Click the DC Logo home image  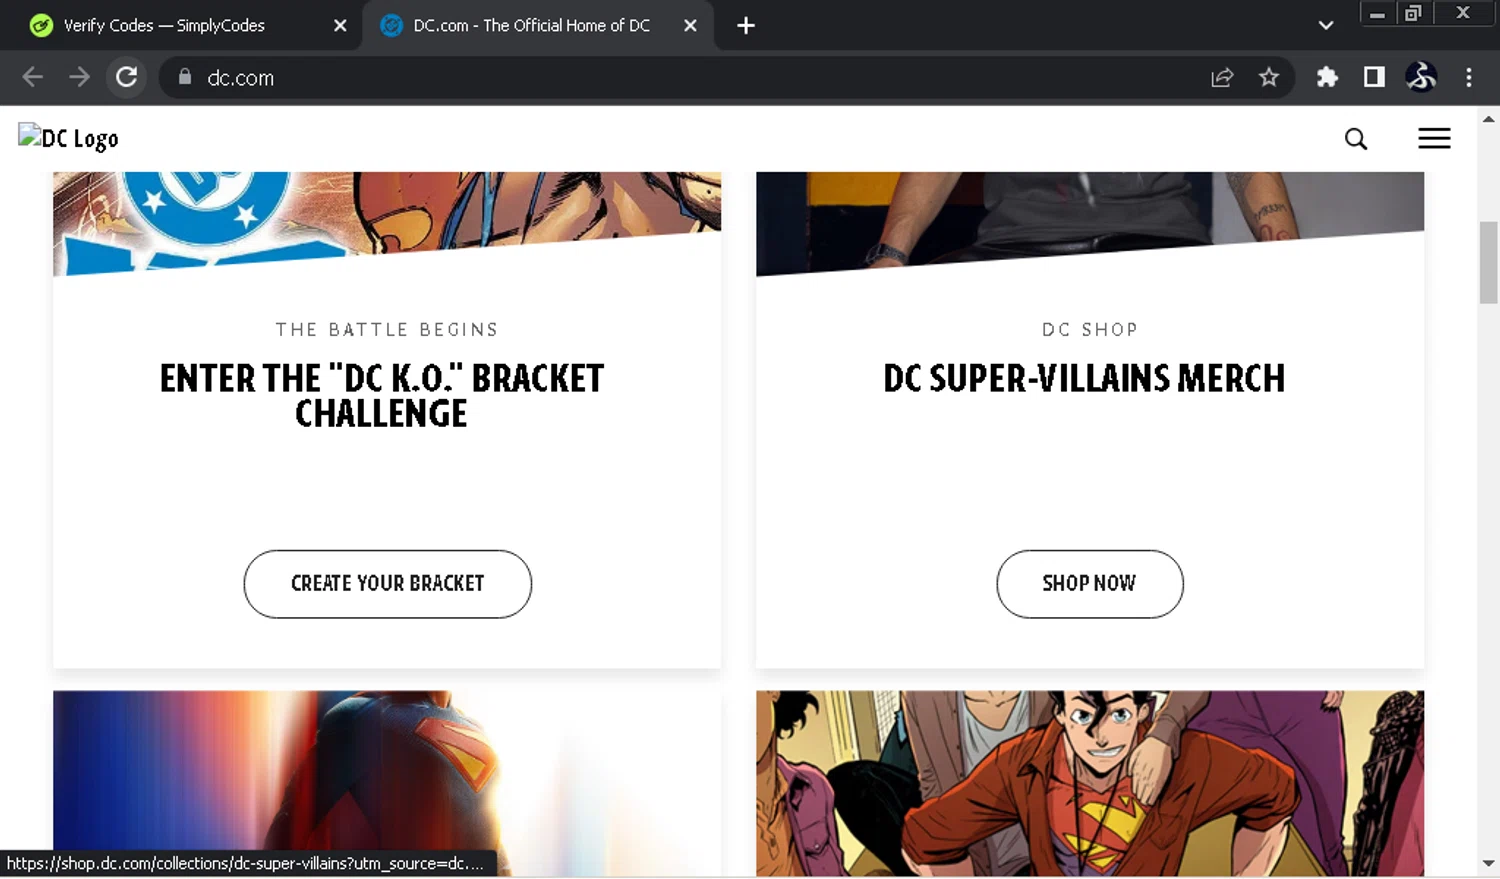[x=68, y=138]
